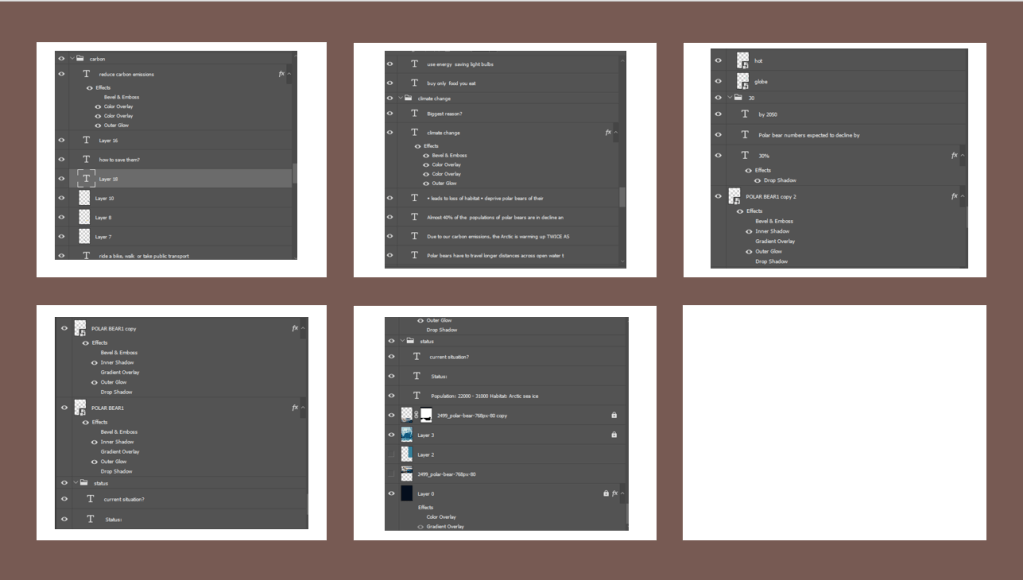
Task: Select the 'use energy saving light bulbs' layer
Action: coord(460,64)
